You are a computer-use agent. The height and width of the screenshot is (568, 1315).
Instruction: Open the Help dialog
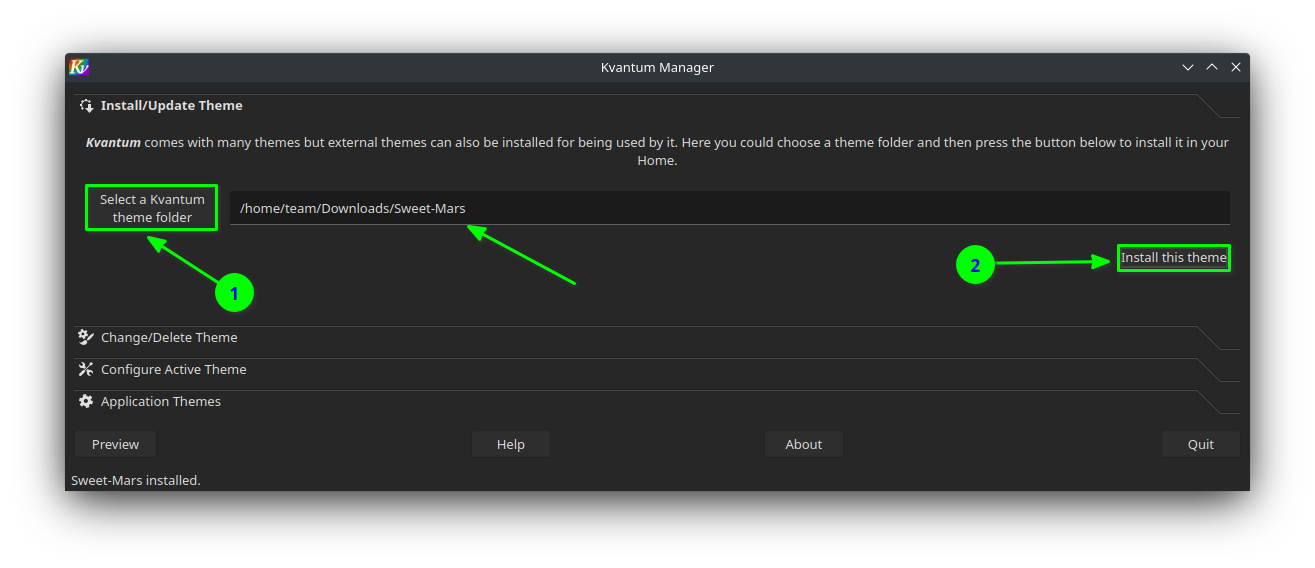(x=511, y=444)
